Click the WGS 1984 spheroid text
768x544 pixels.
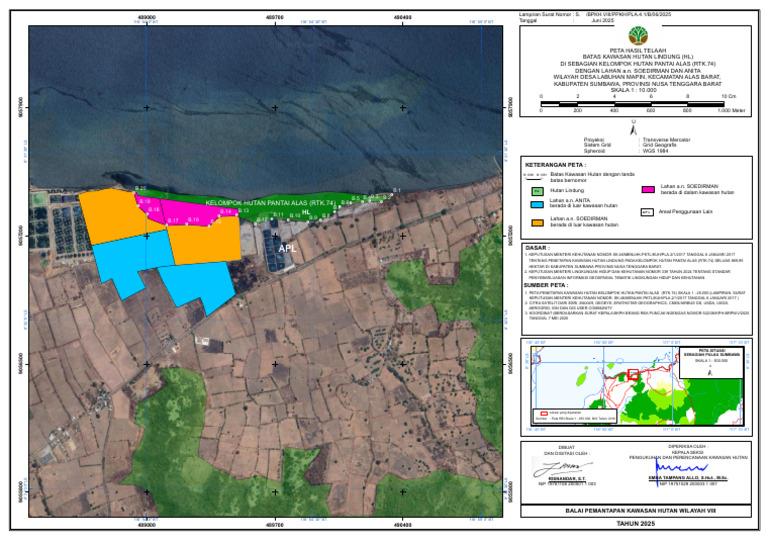click(656, 151)
